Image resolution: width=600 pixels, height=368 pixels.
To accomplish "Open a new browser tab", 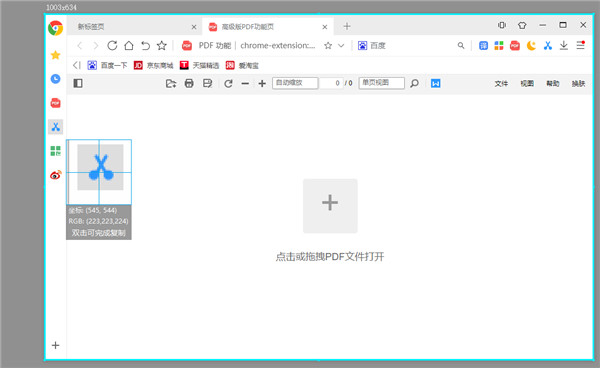I will coord(347,26).
